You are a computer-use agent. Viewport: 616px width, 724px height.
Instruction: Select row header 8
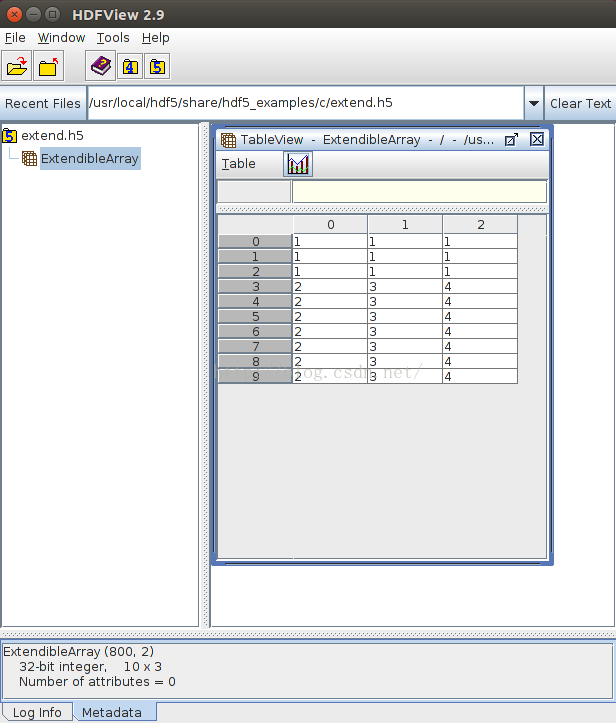coord(255,362)
